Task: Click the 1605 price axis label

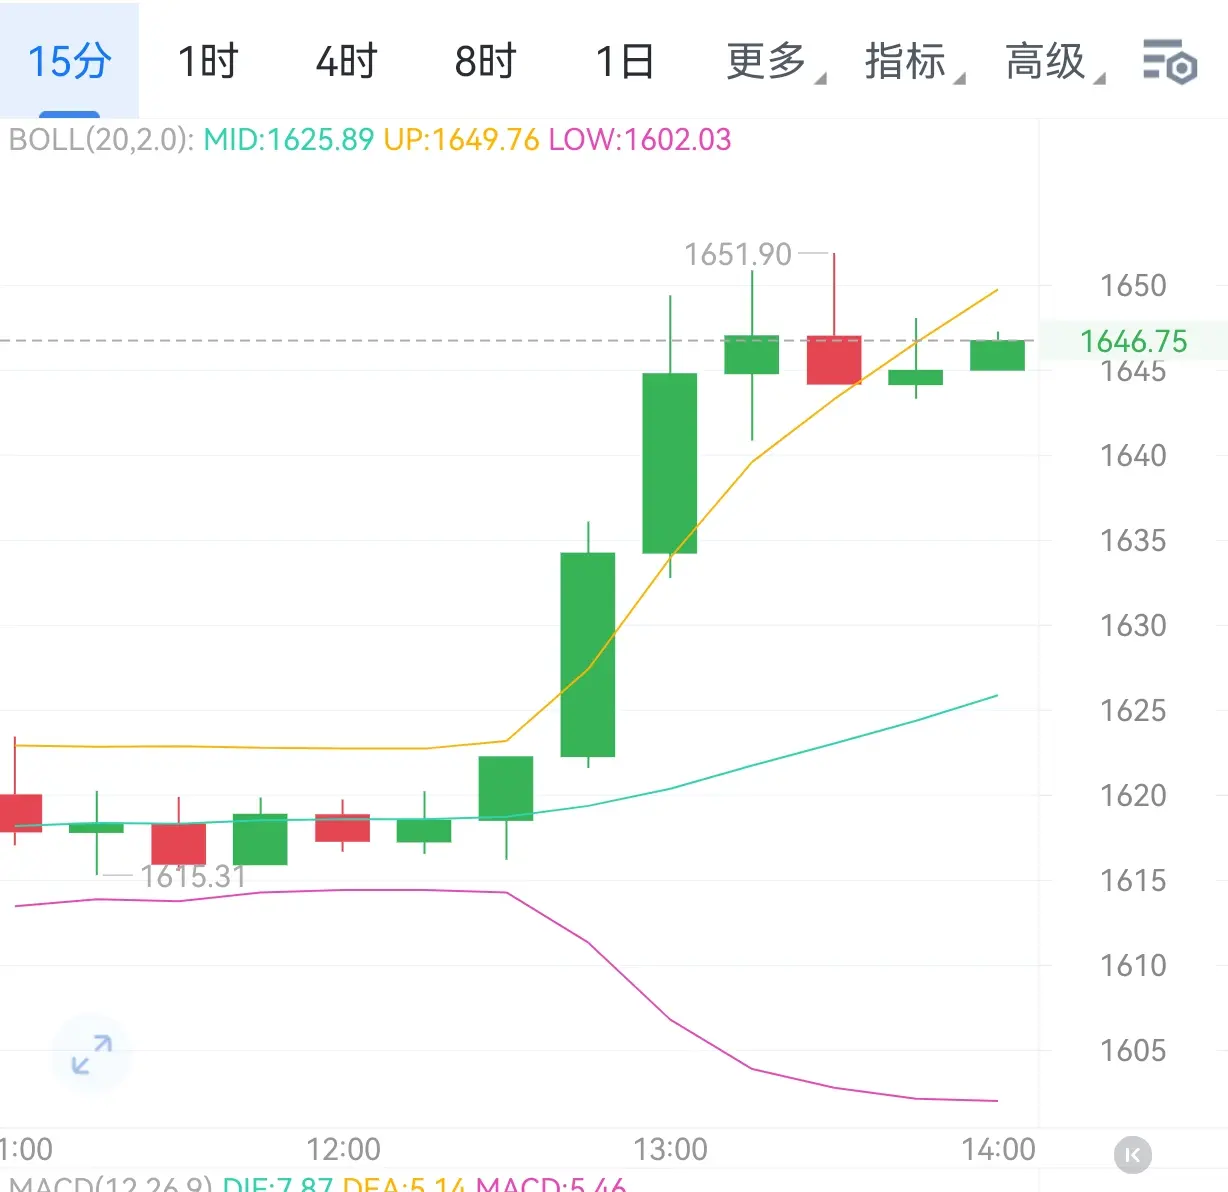Action: (x=1133, y=1051)
